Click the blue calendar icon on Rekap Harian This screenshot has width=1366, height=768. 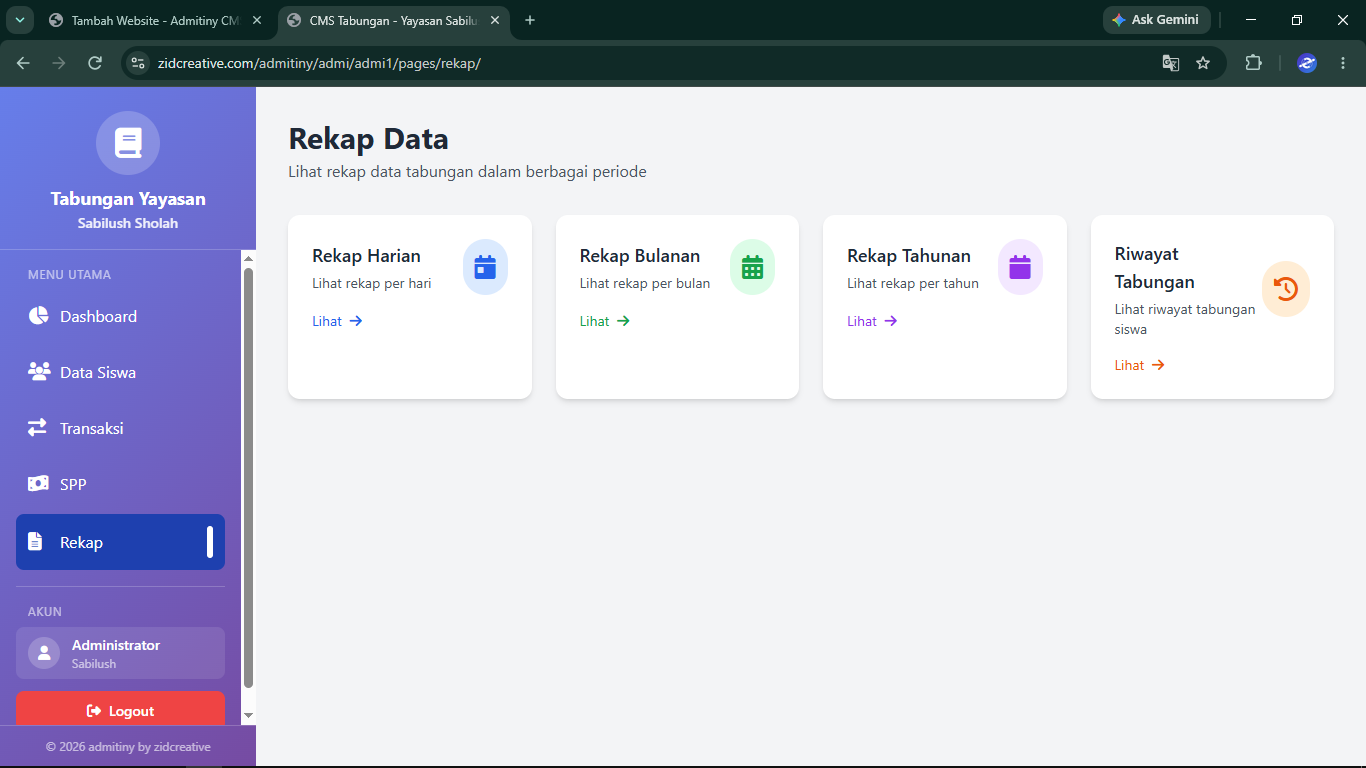point(485,267)
